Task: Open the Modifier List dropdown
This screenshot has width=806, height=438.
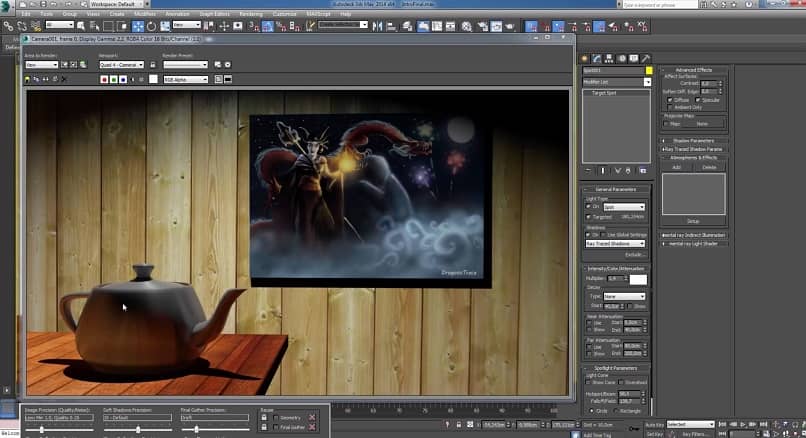Action: point(617,82)
